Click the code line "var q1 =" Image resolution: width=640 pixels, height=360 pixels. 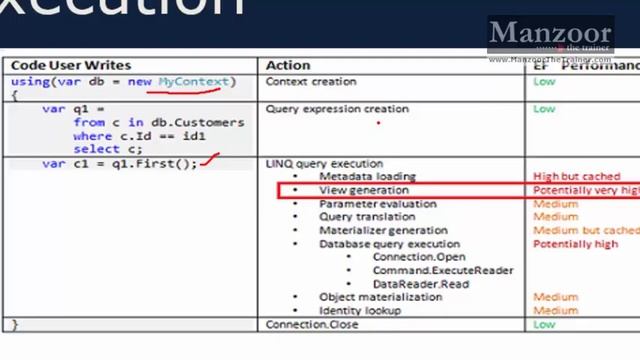pos(73,109)
